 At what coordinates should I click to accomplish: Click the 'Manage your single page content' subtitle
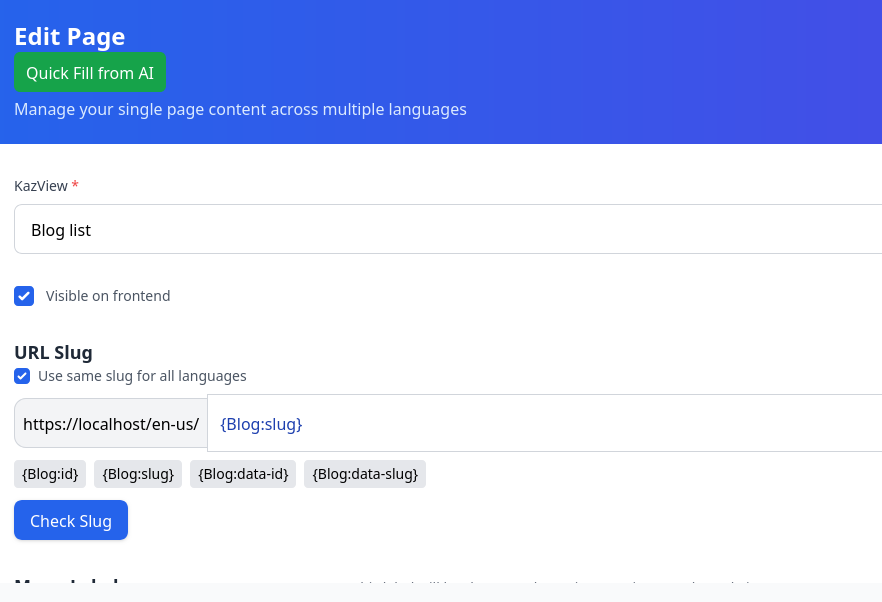tap(240, 109)
